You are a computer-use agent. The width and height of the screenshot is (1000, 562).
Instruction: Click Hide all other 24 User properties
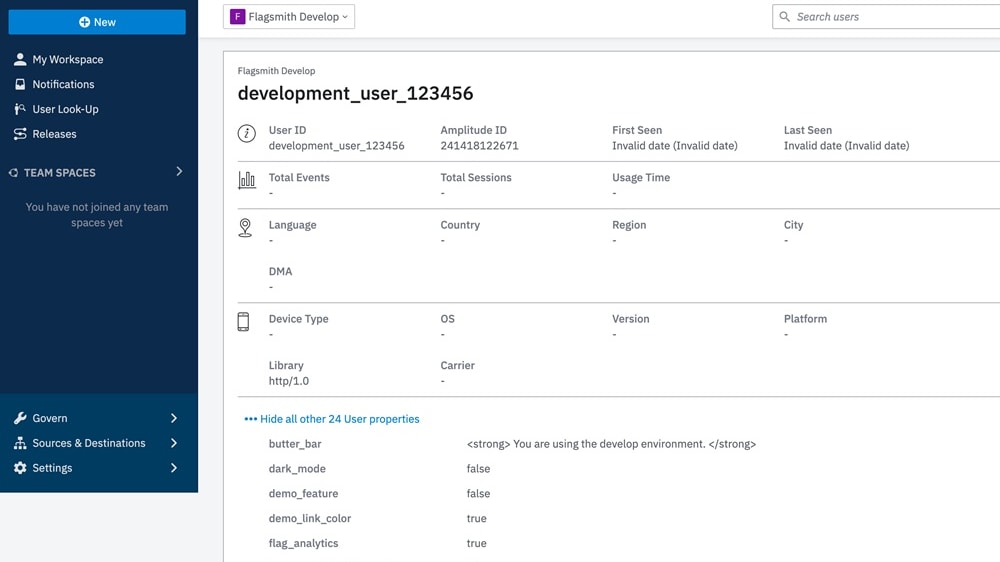[340, 419]
